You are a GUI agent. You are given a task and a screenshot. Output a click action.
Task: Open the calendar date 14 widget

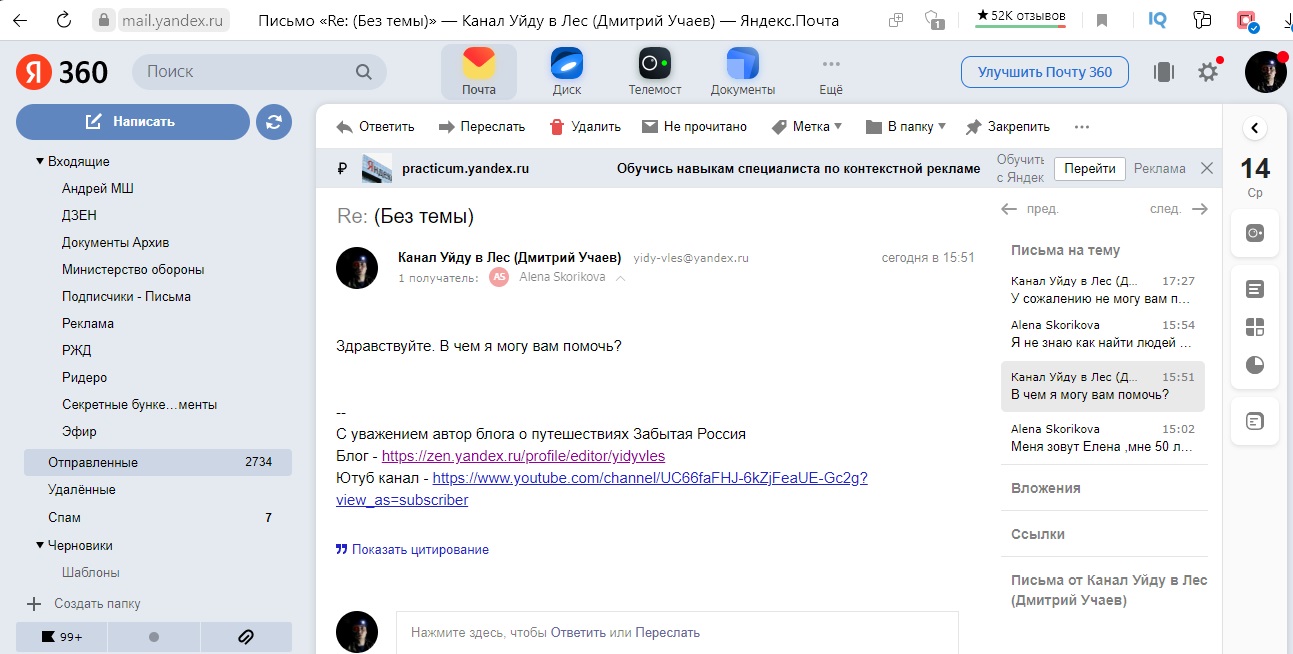(x=1255, y=176)
